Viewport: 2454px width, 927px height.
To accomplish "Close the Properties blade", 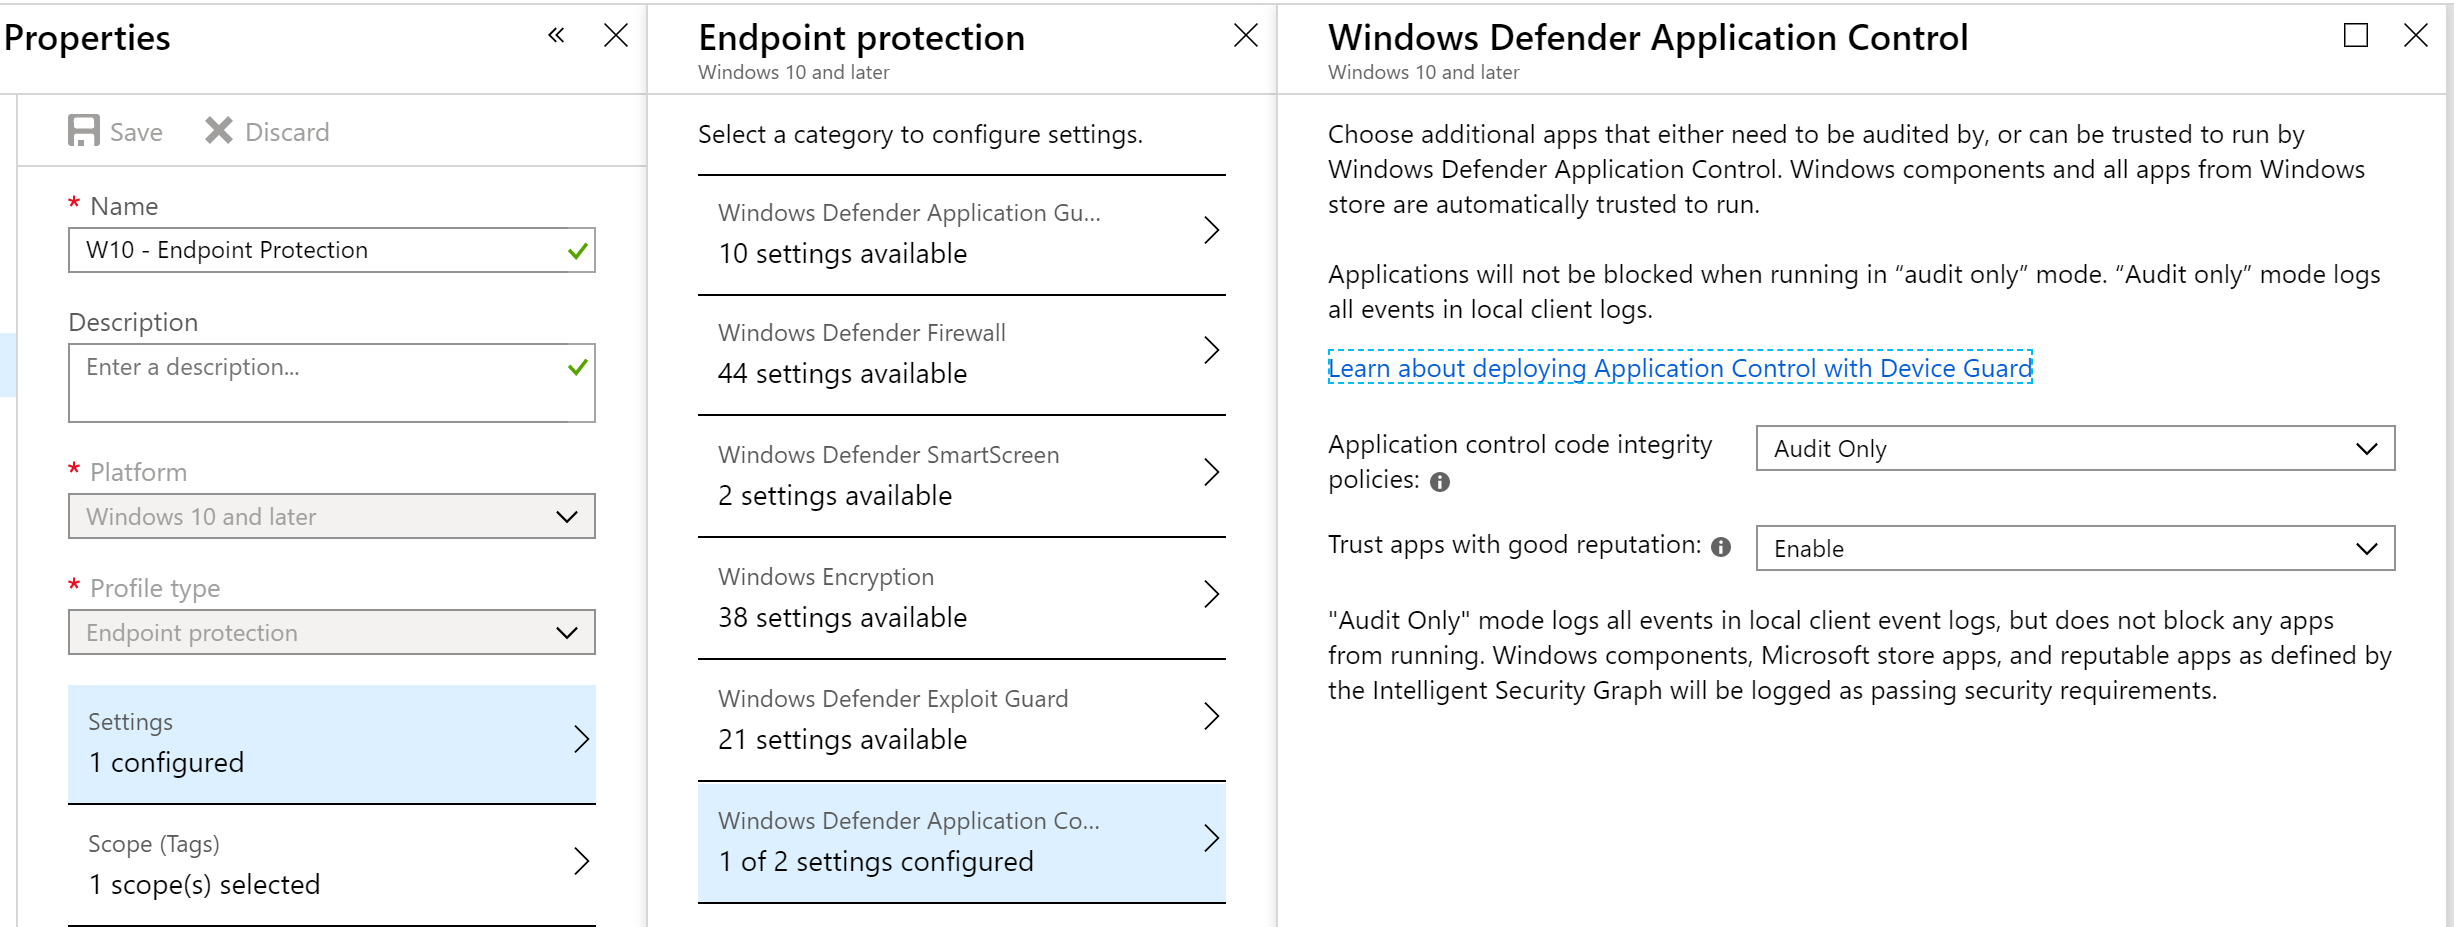I will (x=616, y=36).
